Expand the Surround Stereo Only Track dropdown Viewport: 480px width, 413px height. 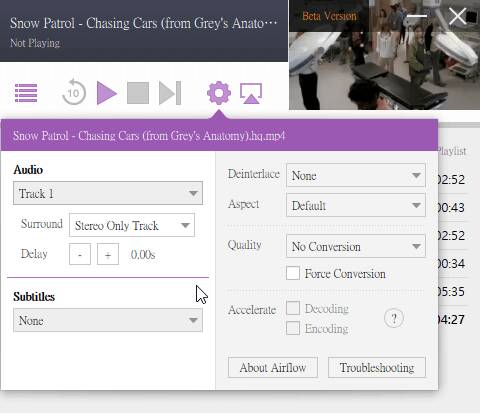point(132,225)
